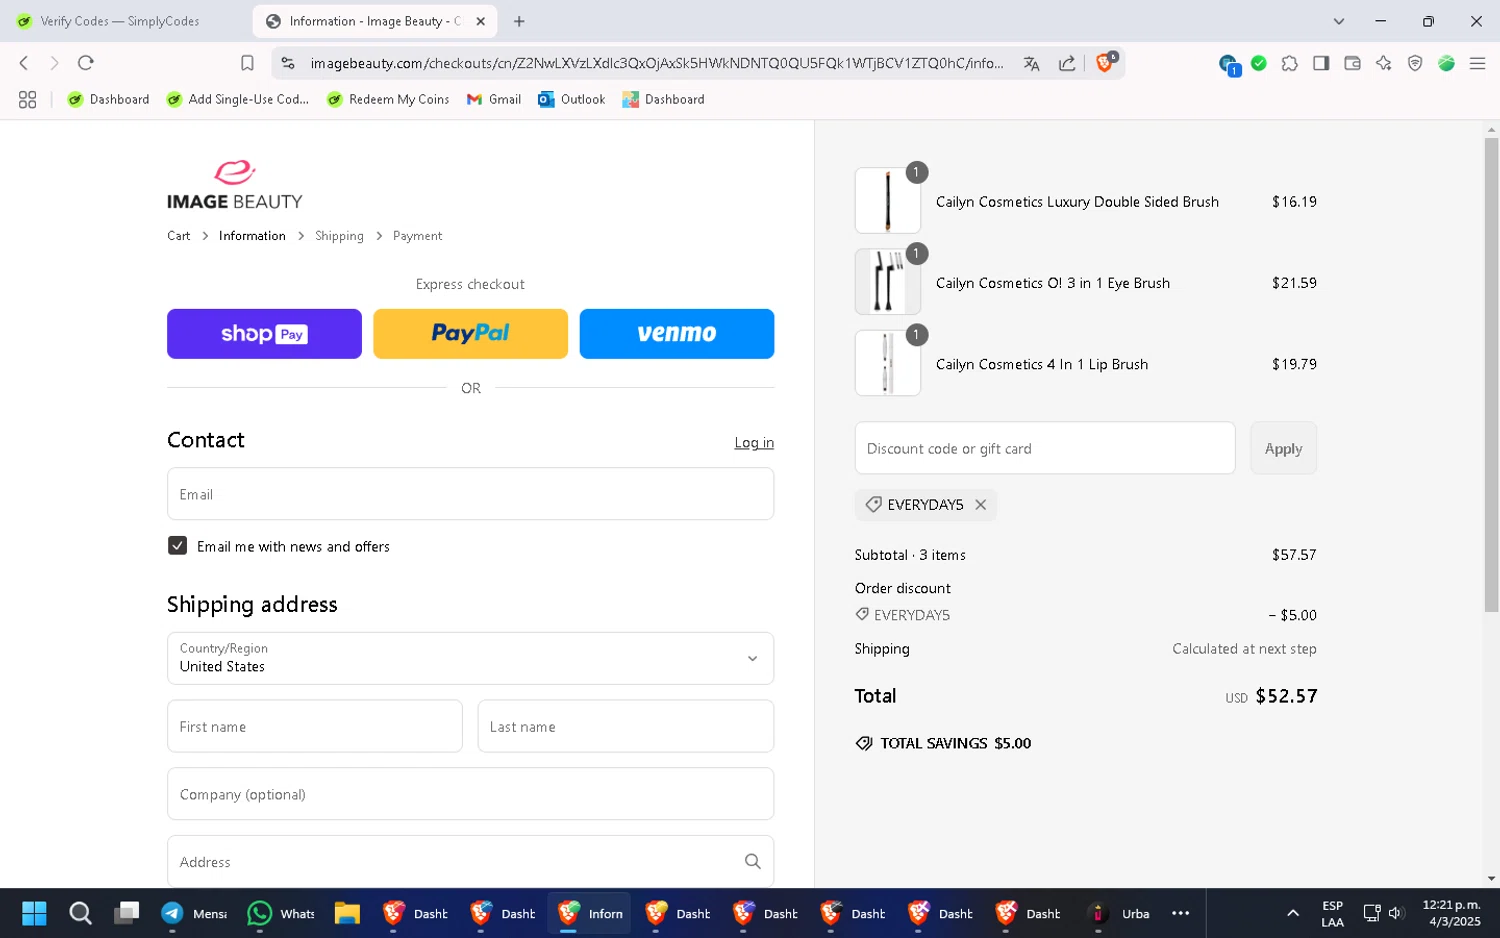Click the Image Beauty logo

click(x=235, y=185)
